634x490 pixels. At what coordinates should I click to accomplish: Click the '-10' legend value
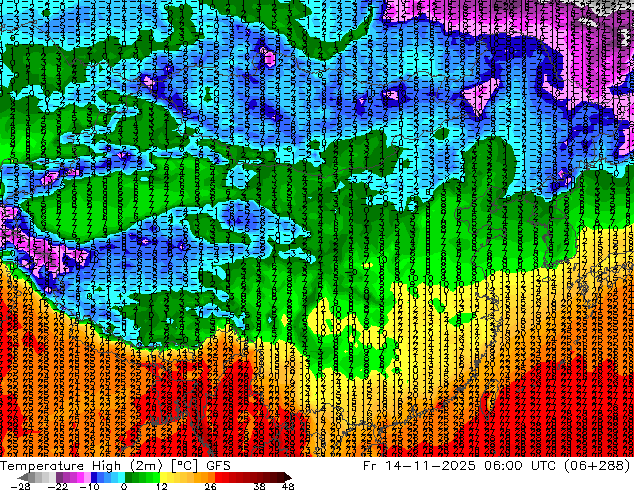click(x=89, y=486)
